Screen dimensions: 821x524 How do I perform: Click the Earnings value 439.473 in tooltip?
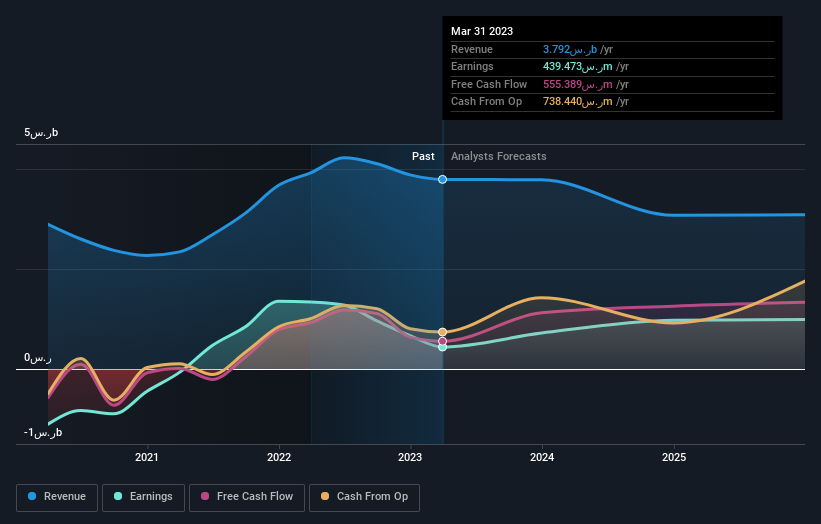[x=578, y=66]
